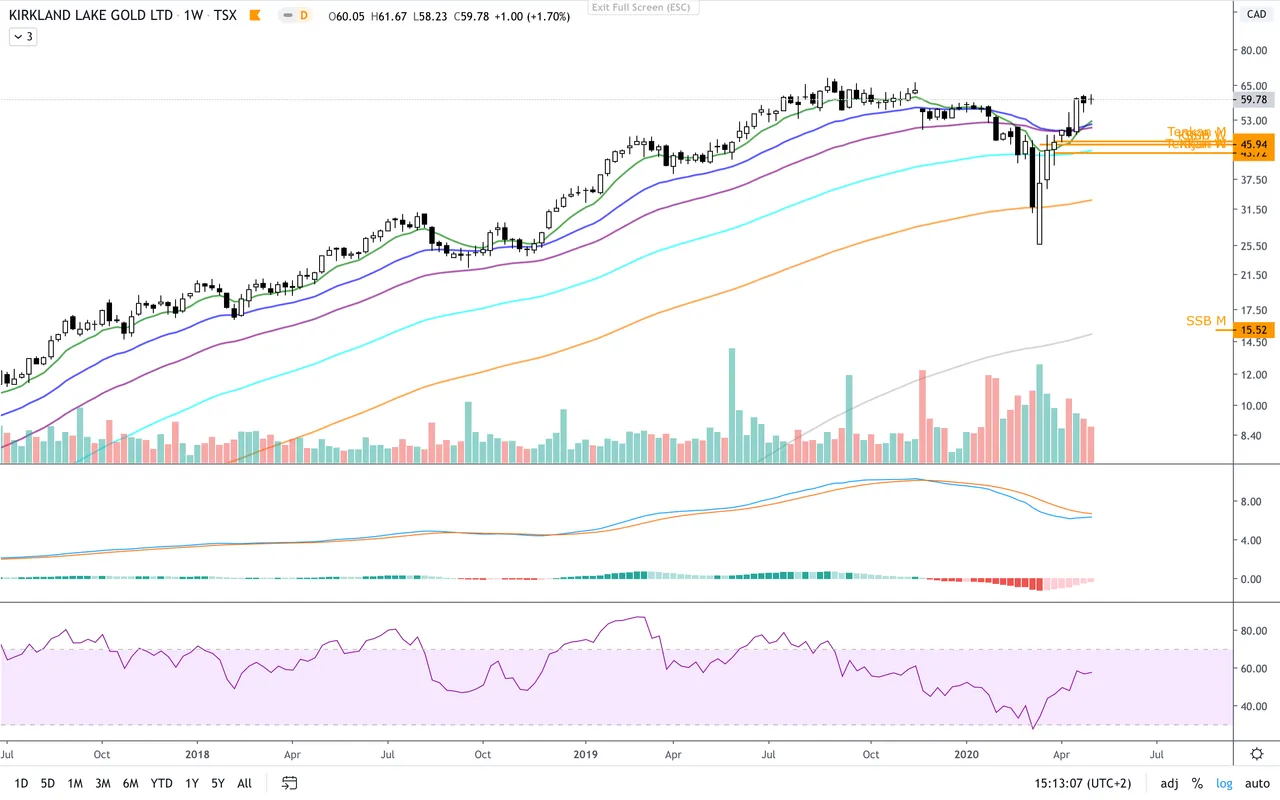The height and width of the screenshot is (800, 1280).
Task: Select the 6M time range
Action: pyautogui.click(x=130, y=783)
